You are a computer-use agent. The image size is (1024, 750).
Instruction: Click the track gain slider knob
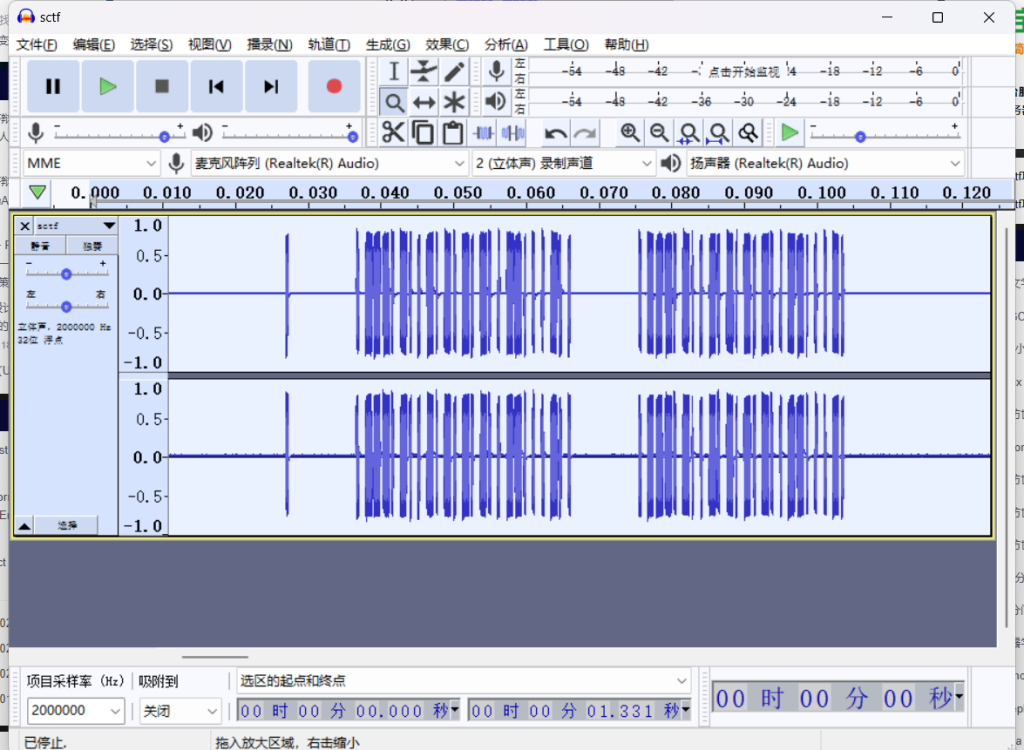[x=66, y=274]
